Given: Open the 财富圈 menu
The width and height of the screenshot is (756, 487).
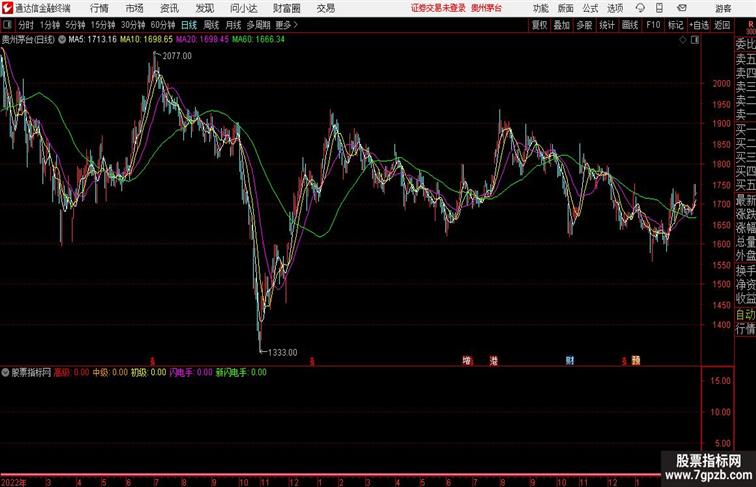Looking at the screenshot, I should tap(286, 8).
